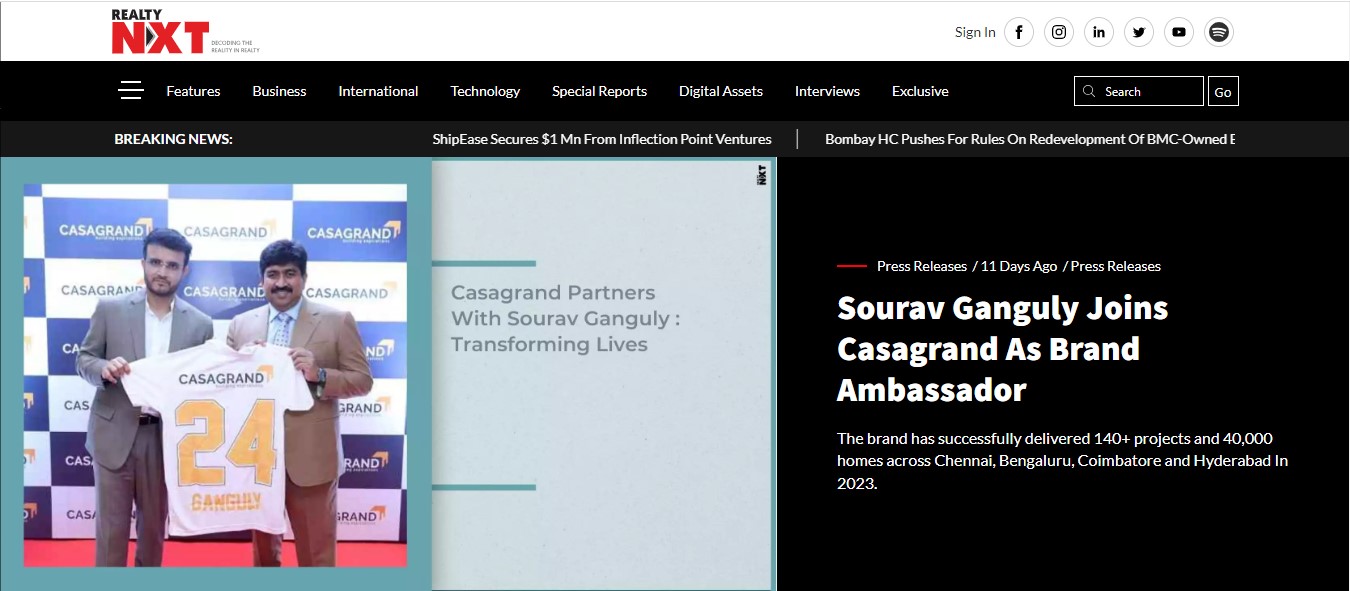Open the Interviews menu item

[827, 91]
